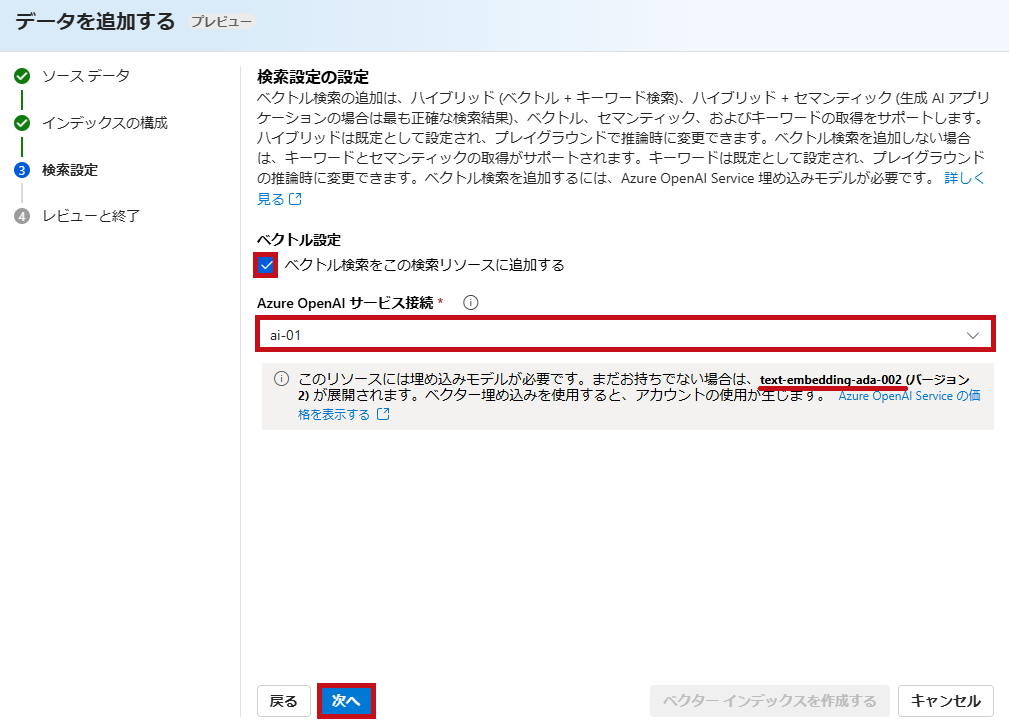Open the Azure OpenAI サービス接続 dropdown showing ai-01

tap(625, 335)
